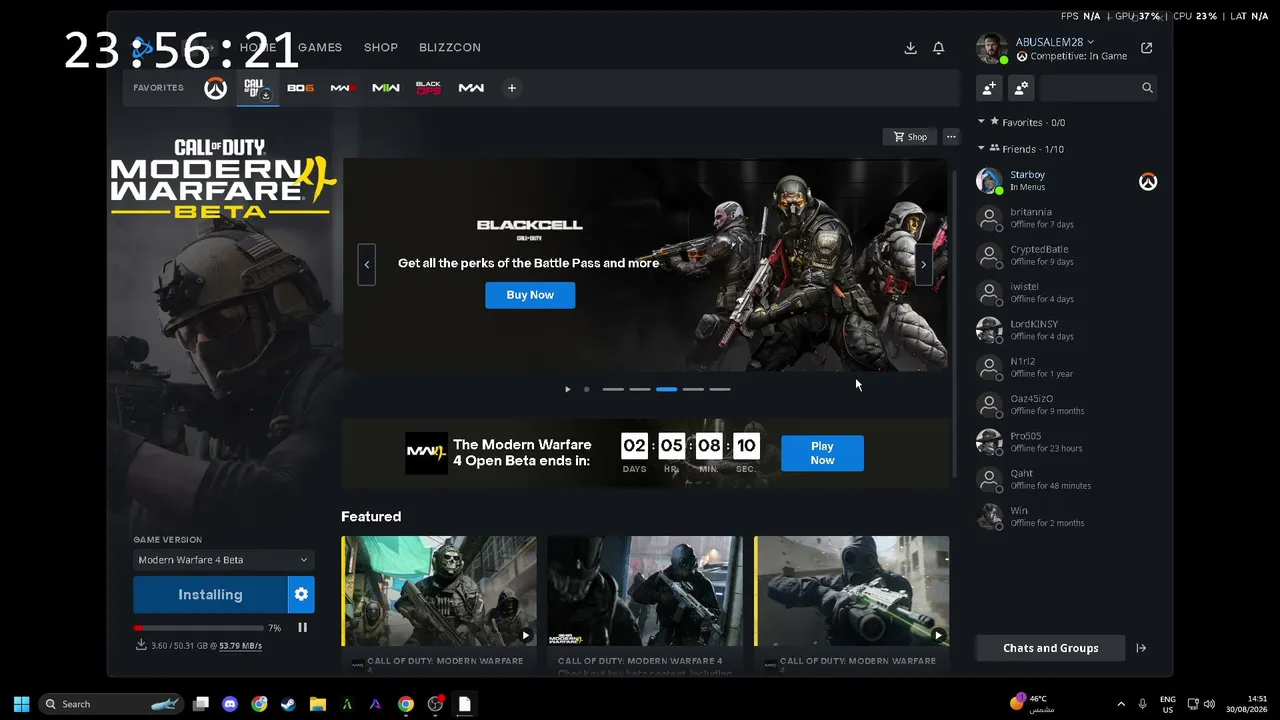Viewport: 1280px width, 720px height.
Task: Open Chats and Groups
Action: [1050, 648]
